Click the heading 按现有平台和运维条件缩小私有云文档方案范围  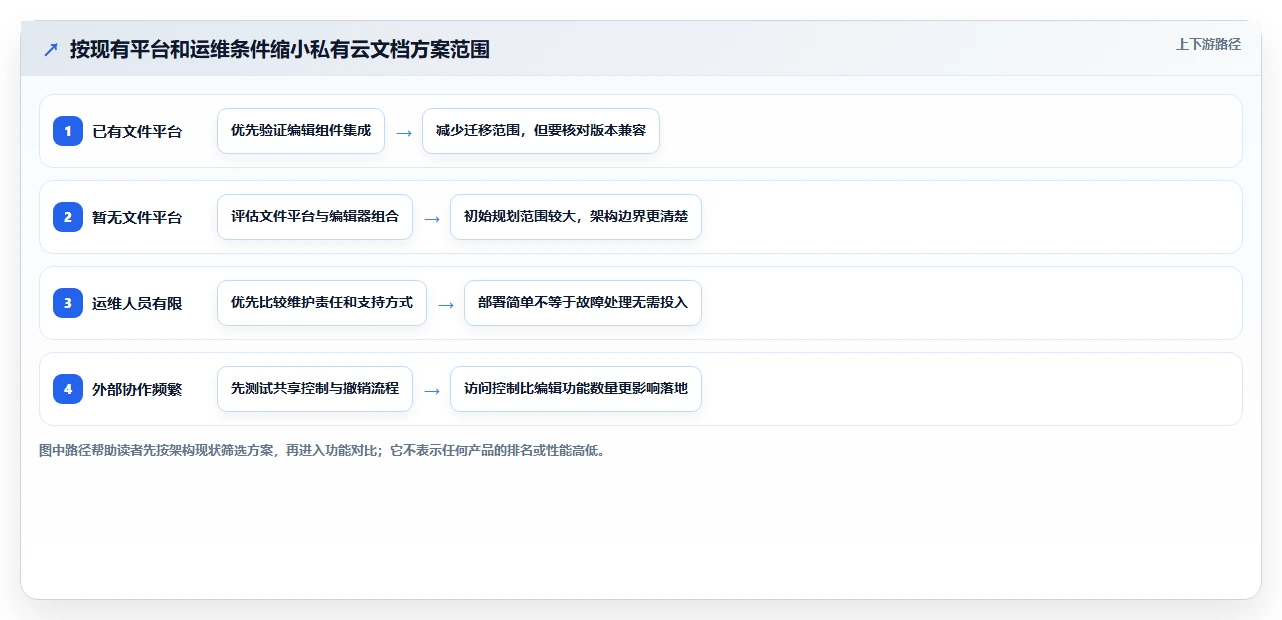pyautogui.click(x=280, y=49)
